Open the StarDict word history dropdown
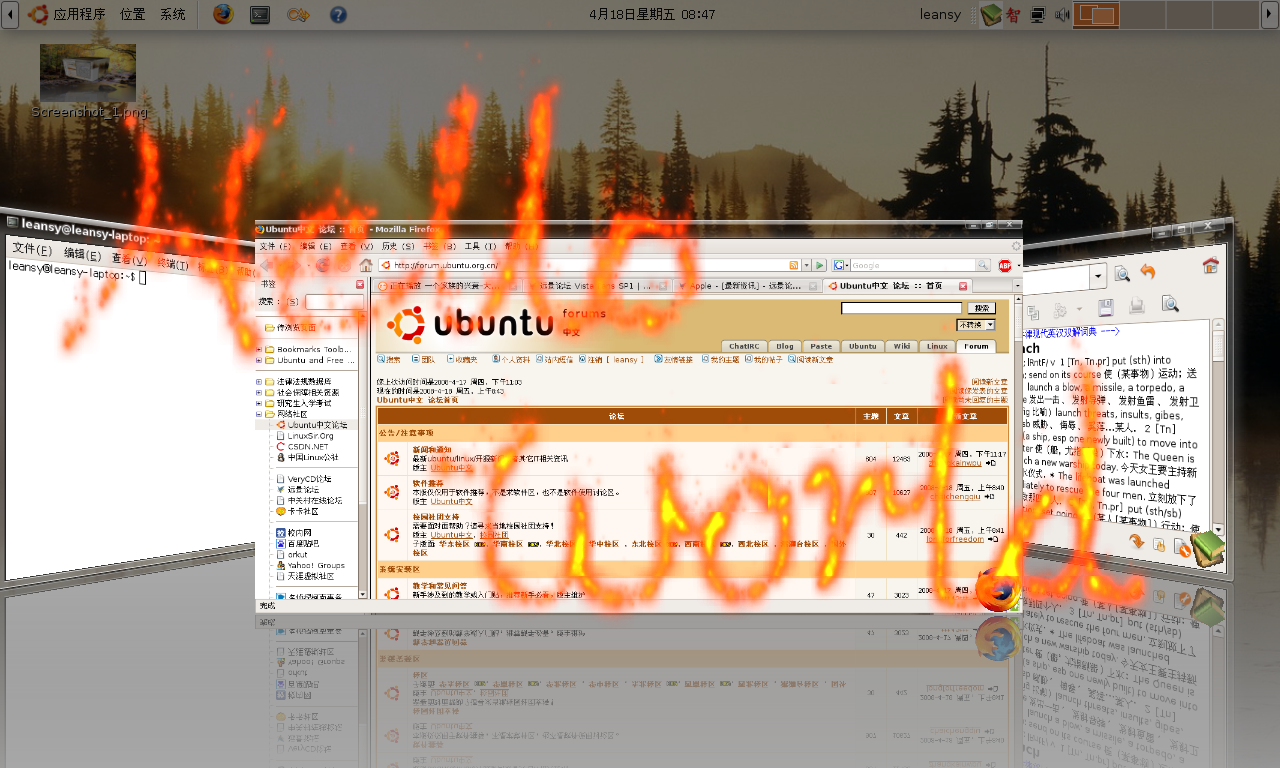1280x768 pixels. click(1097, 275)
